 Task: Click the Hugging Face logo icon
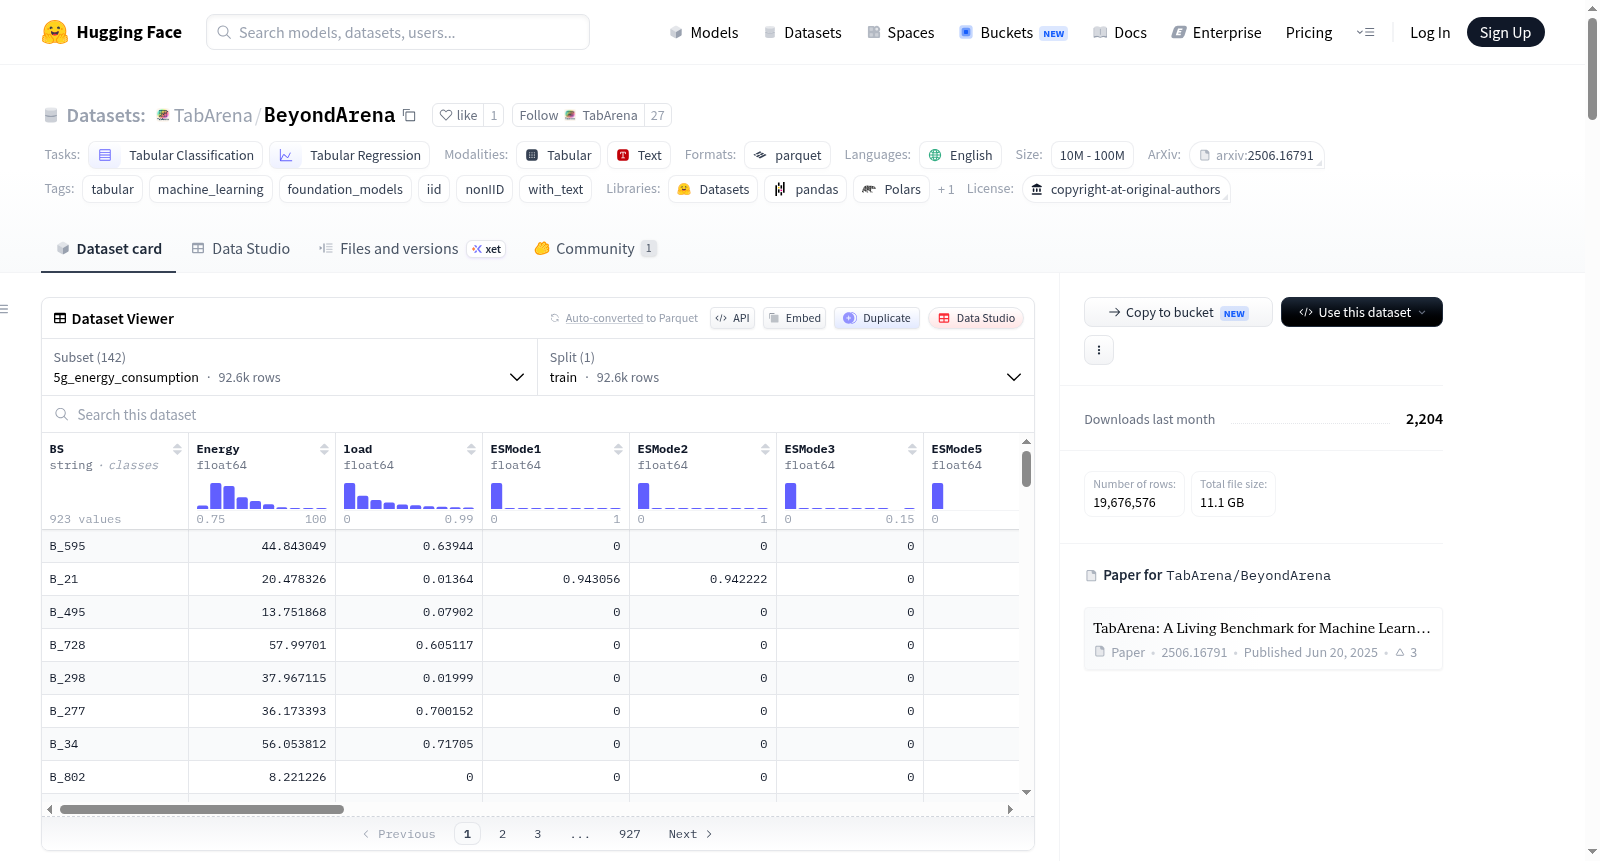55,32
